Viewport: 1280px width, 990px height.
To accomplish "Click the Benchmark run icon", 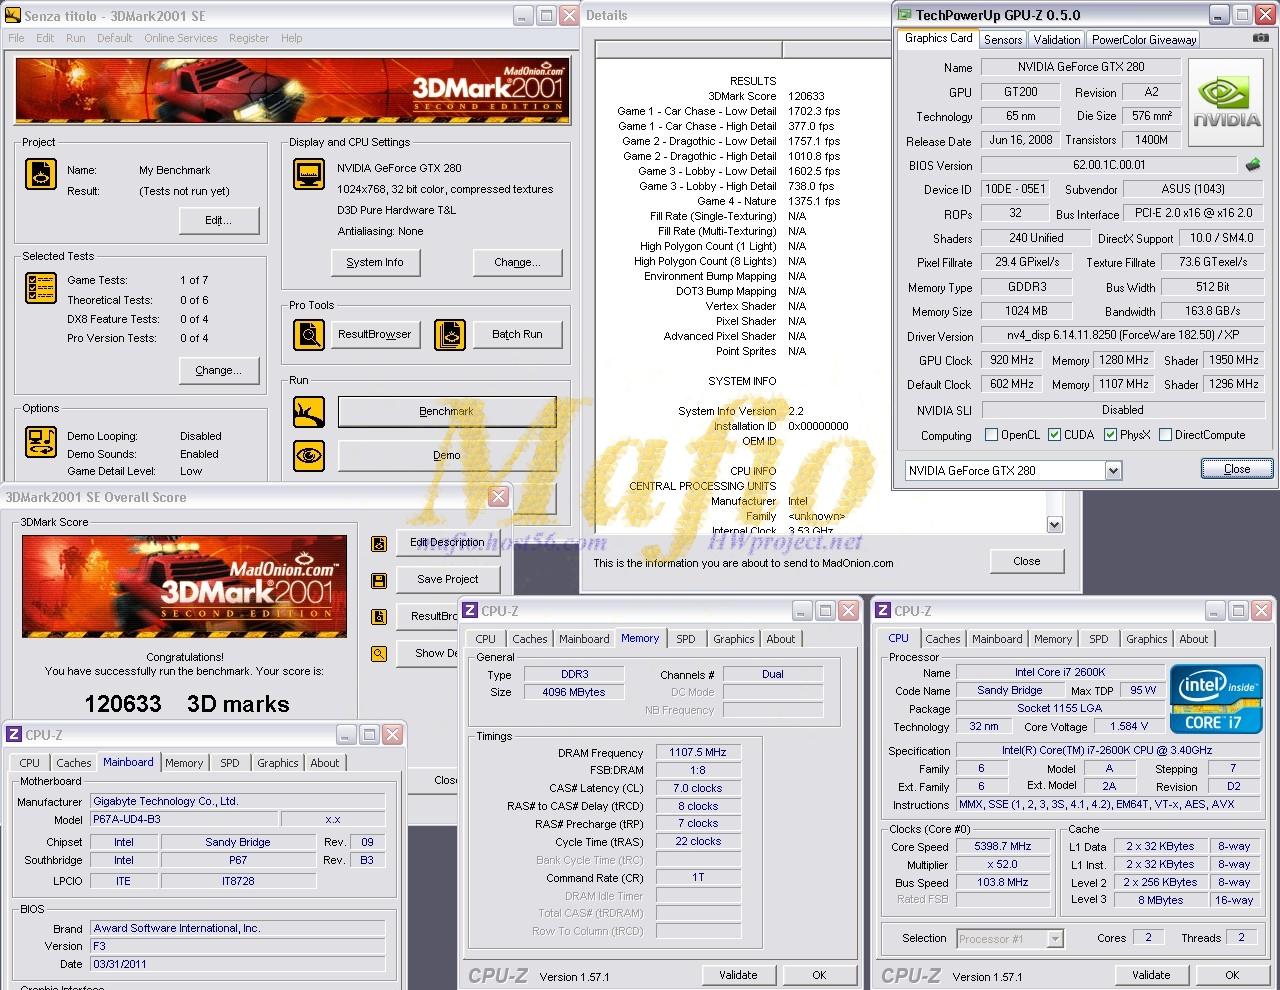I will [x=309, y=411].
